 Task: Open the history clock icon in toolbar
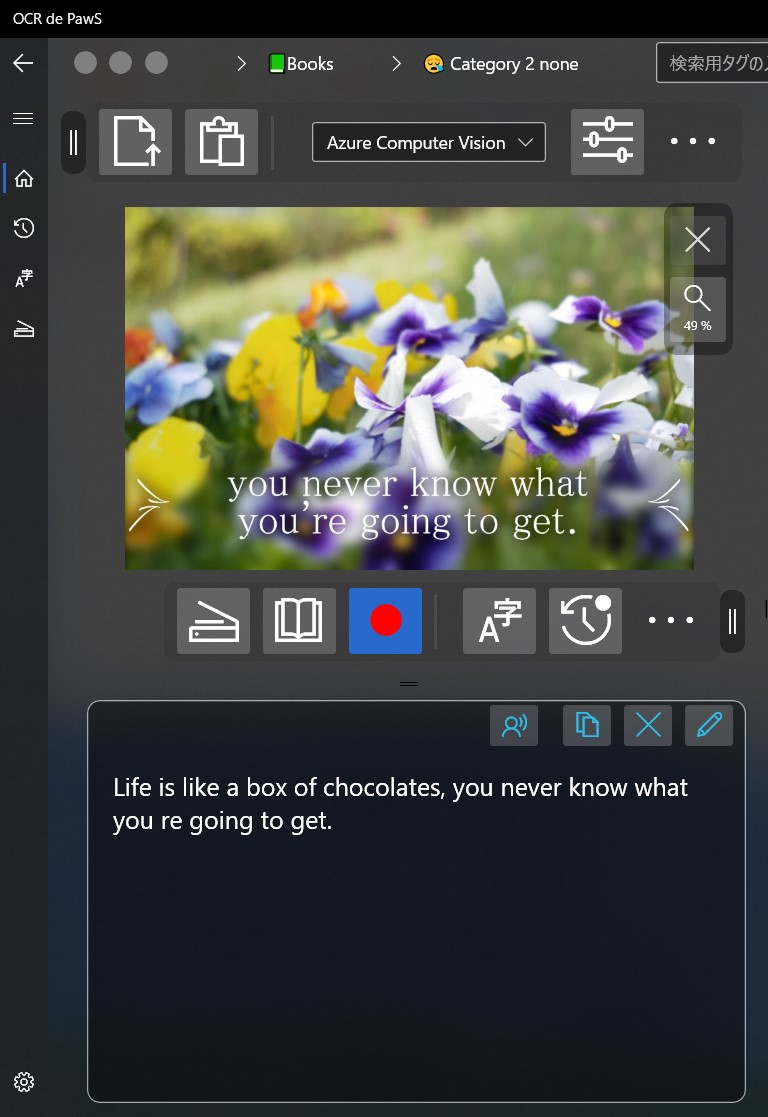coord(585,621)
